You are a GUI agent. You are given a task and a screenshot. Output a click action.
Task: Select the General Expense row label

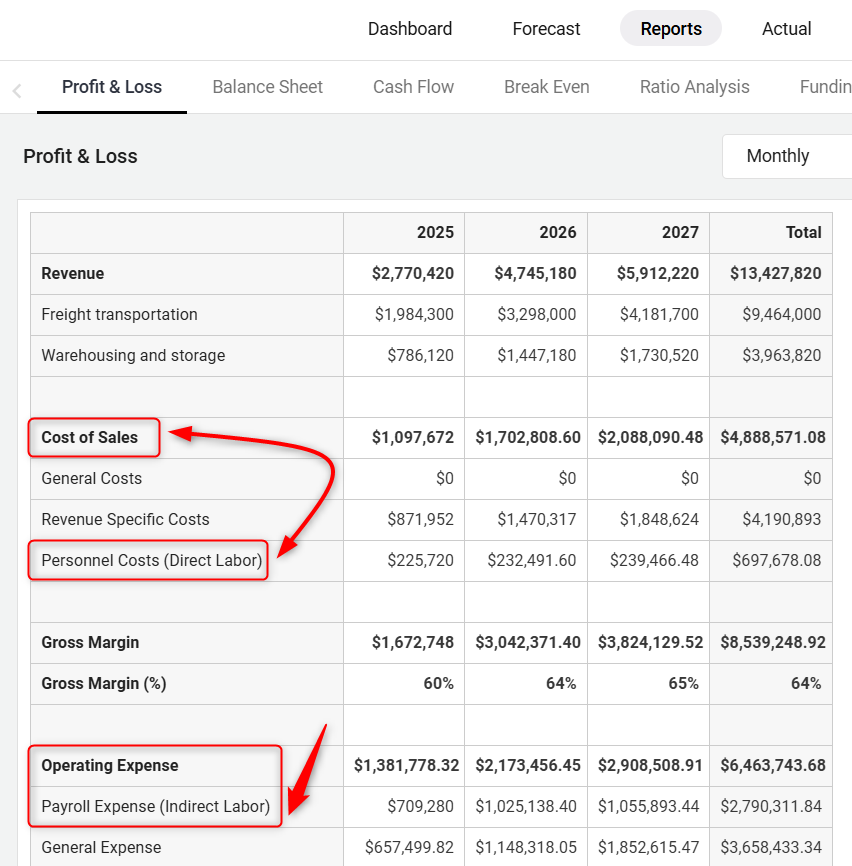tap(101, 847)
